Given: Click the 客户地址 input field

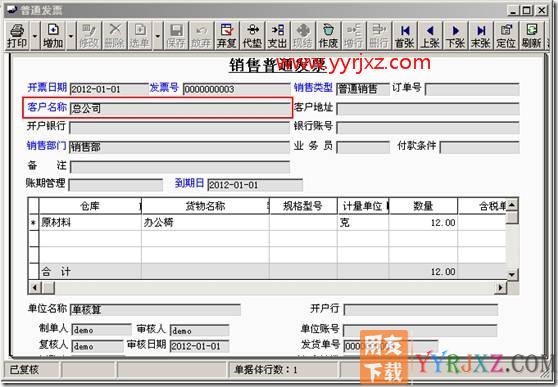Looking at the screenshot, I should click(428, 108).
